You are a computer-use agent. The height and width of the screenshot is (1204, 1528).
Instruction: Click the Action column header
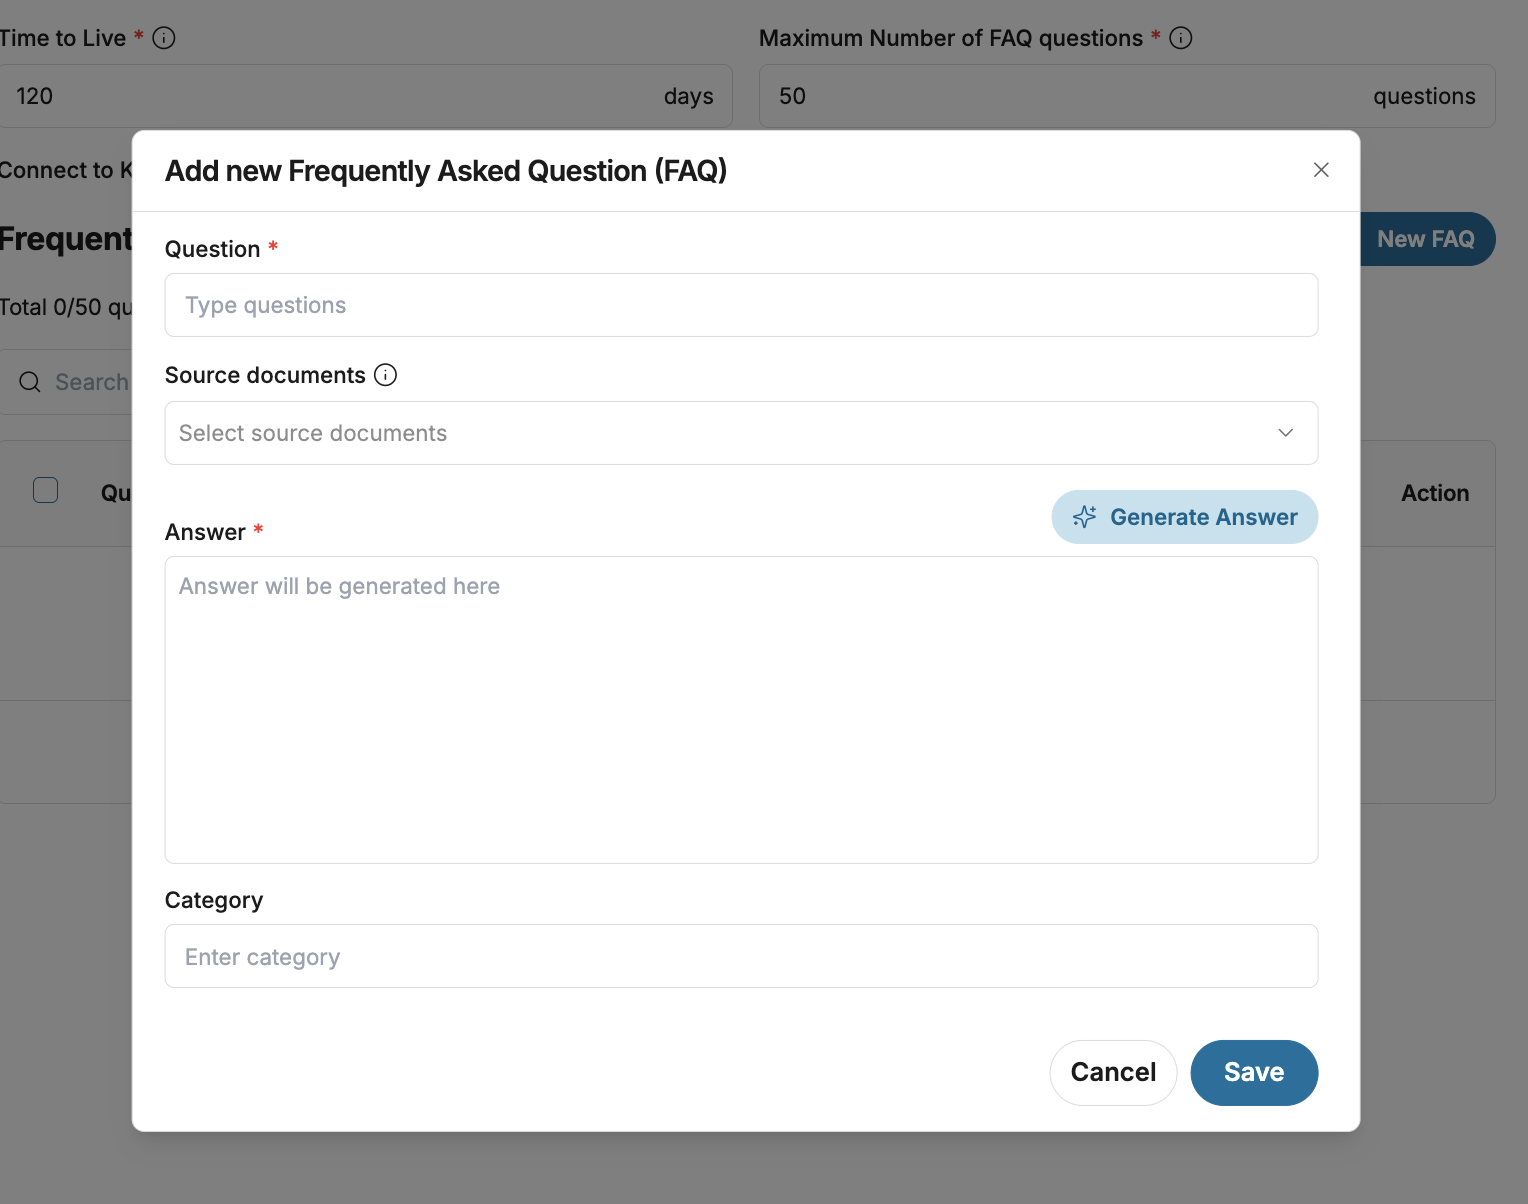pyautogui.click(x=1435, y=493)
